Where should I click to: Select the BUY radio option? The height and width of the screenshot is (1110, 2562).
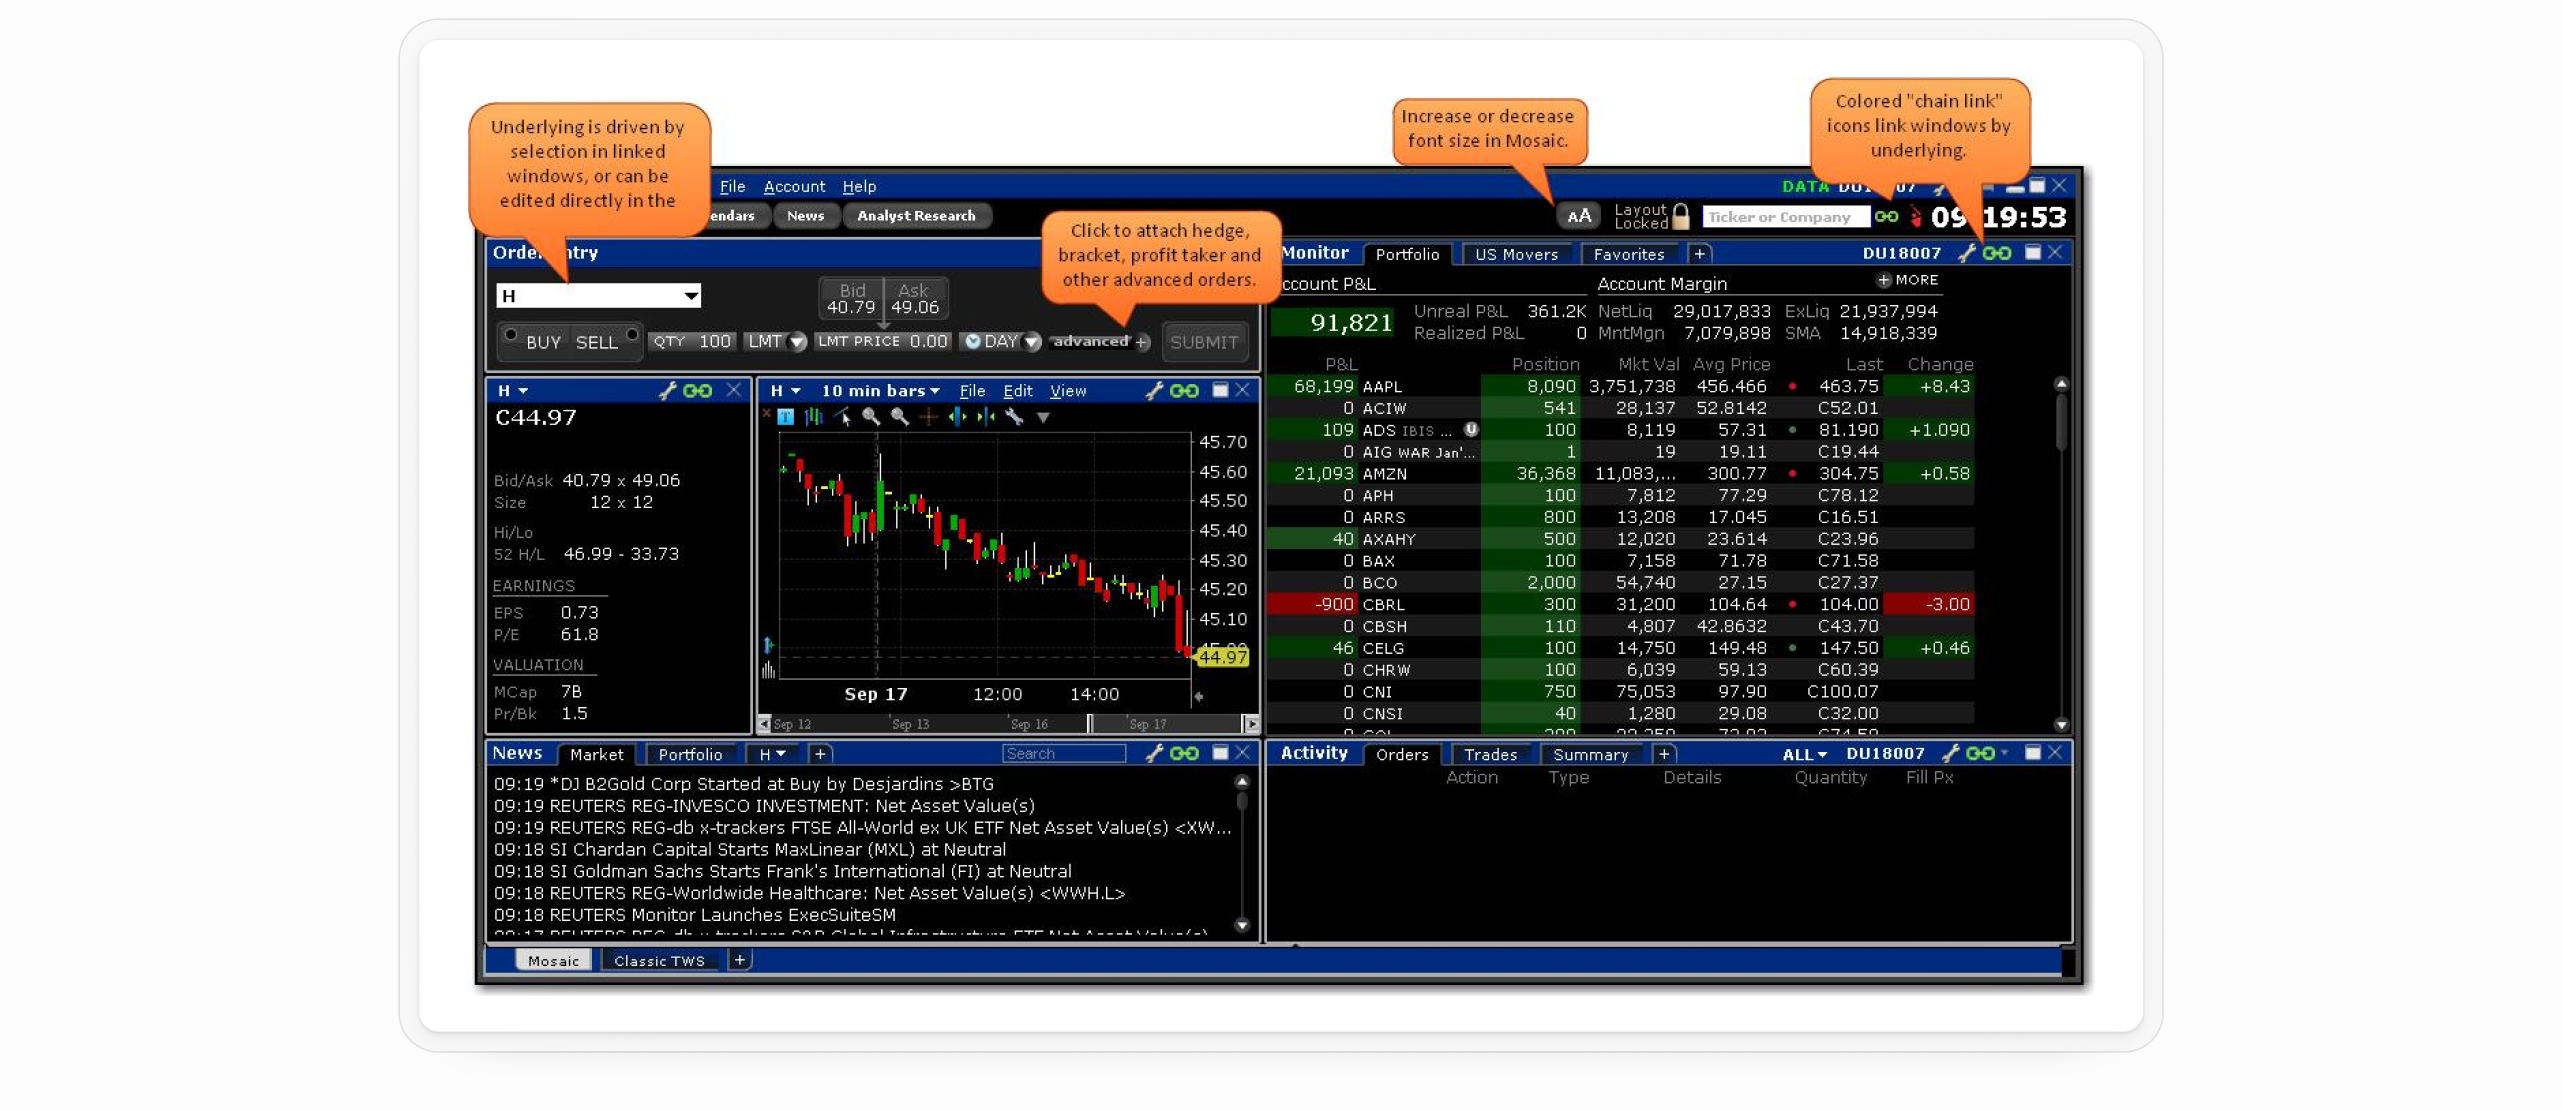tap(511, 335)
